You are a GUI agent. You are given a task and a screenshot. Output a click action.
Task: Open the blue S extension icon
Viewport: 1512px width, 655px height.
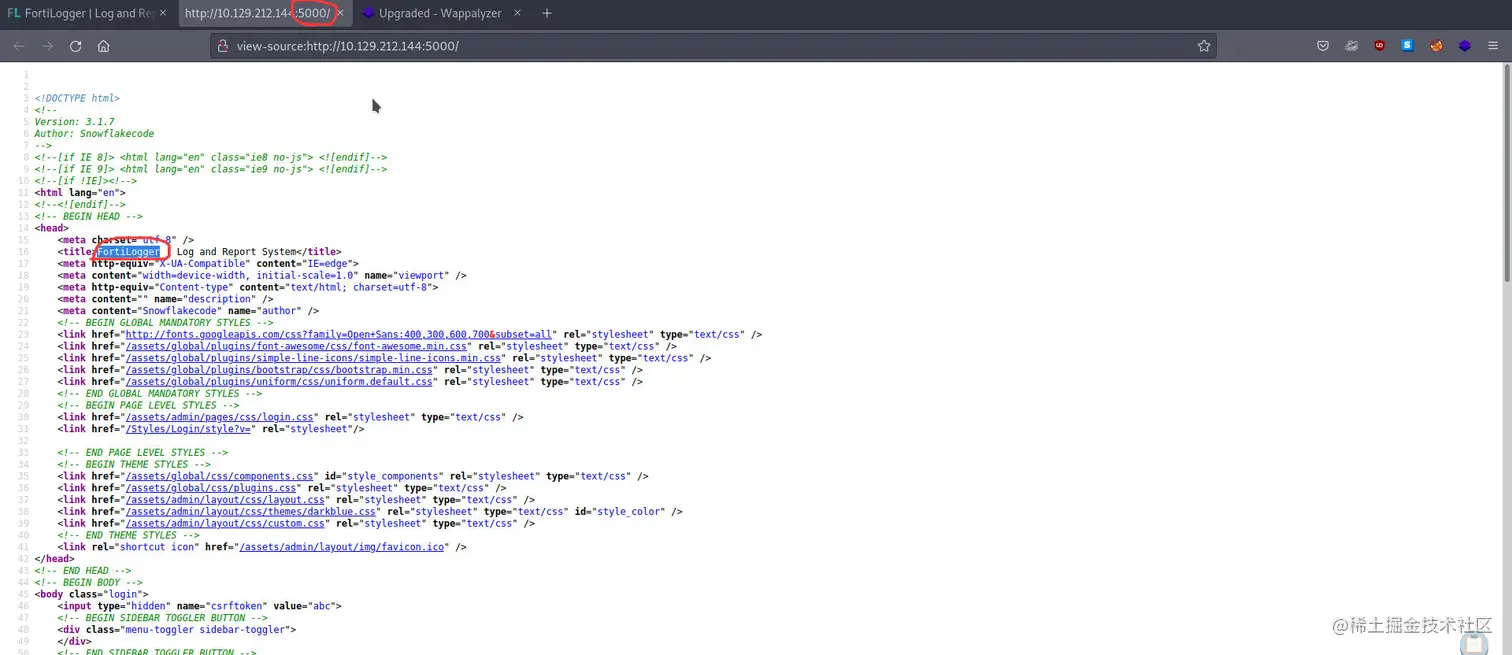tap(1408, 46)
